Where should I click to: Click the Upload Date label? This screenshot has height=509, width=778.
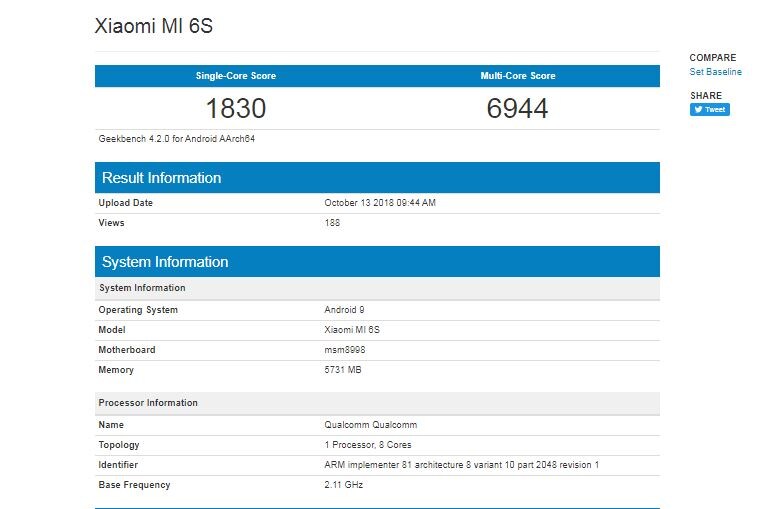click(x=126, y=203)
